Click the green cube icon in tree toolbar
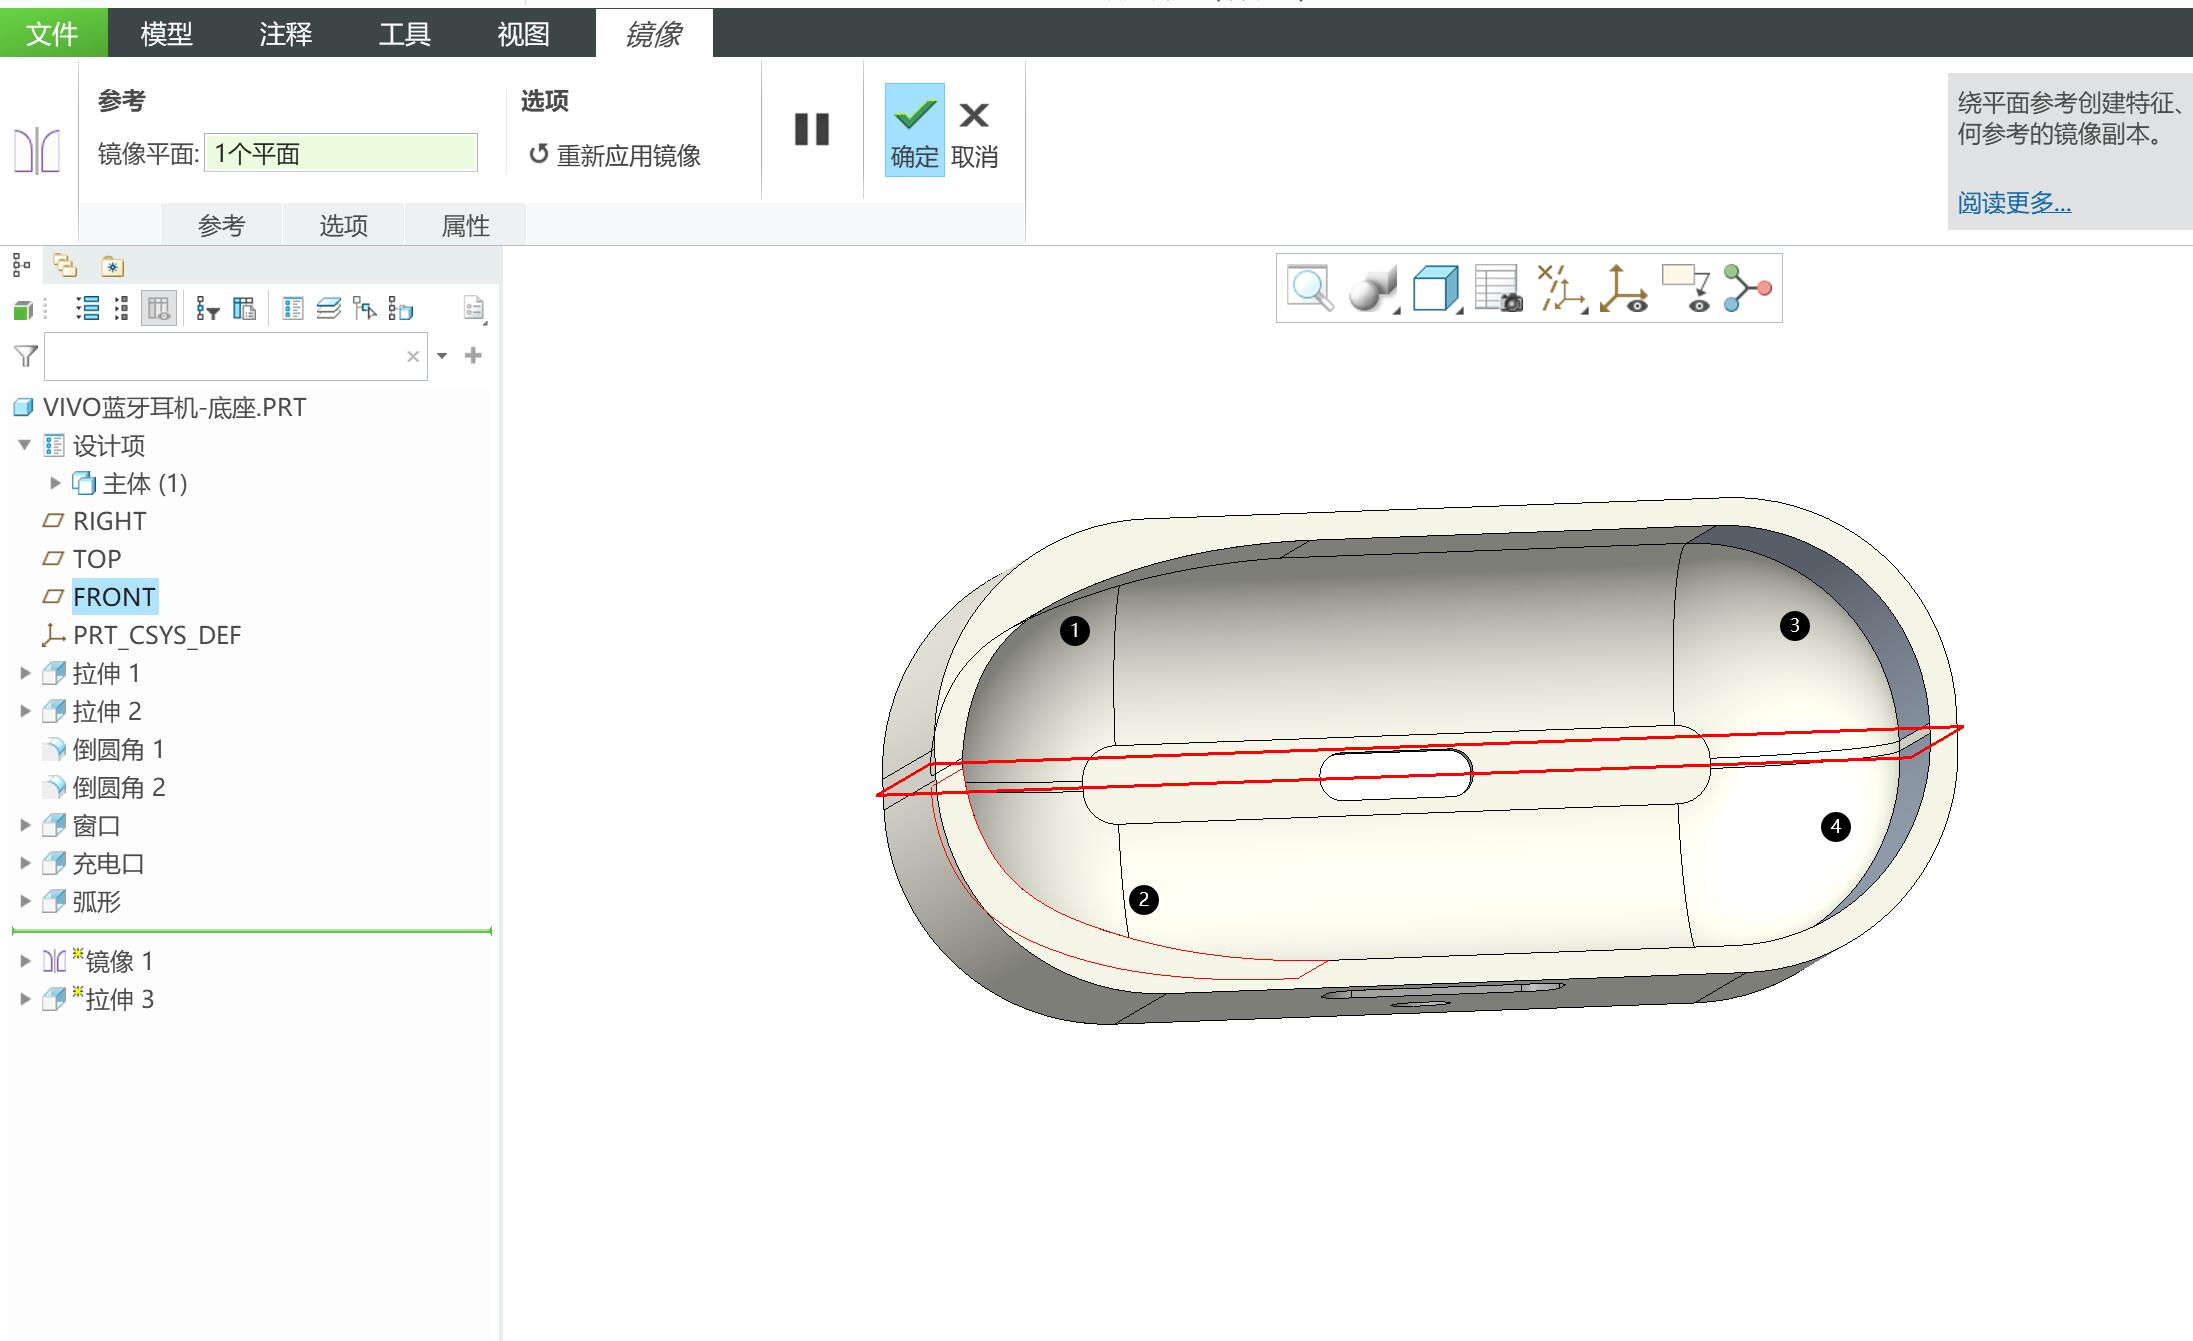 tap(23, 310)
